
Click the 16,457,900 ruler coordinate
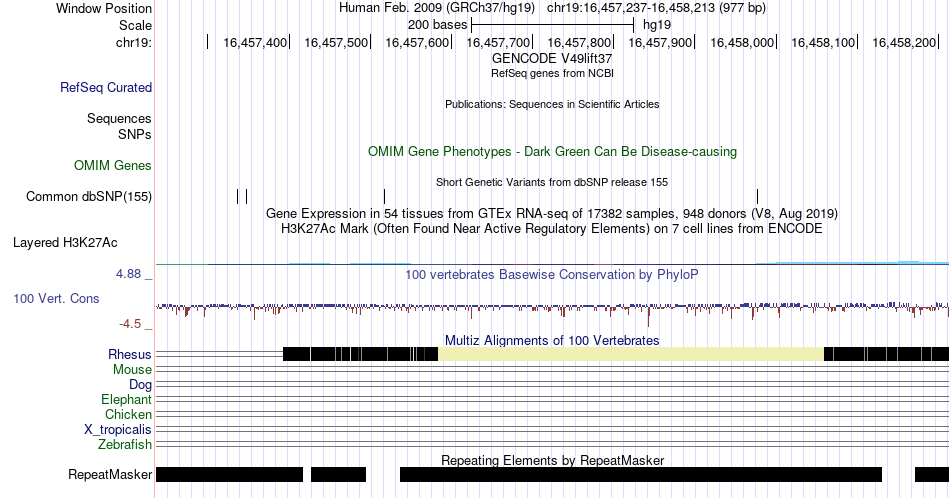[660, 42]
